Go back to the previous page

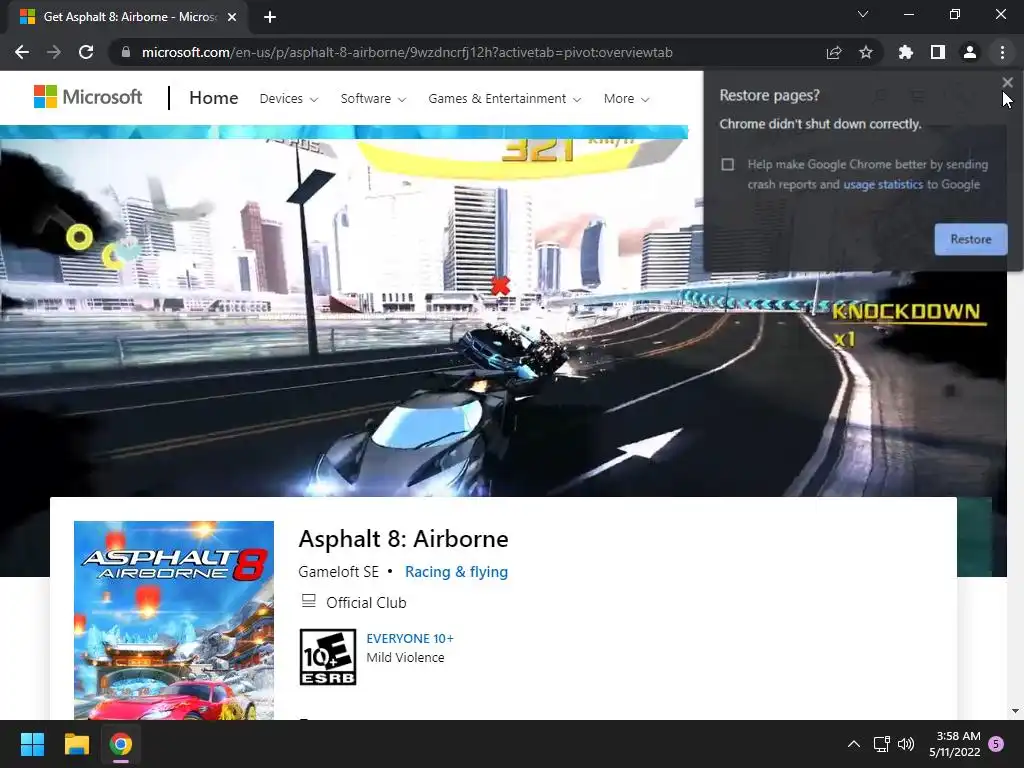point(22,52)
